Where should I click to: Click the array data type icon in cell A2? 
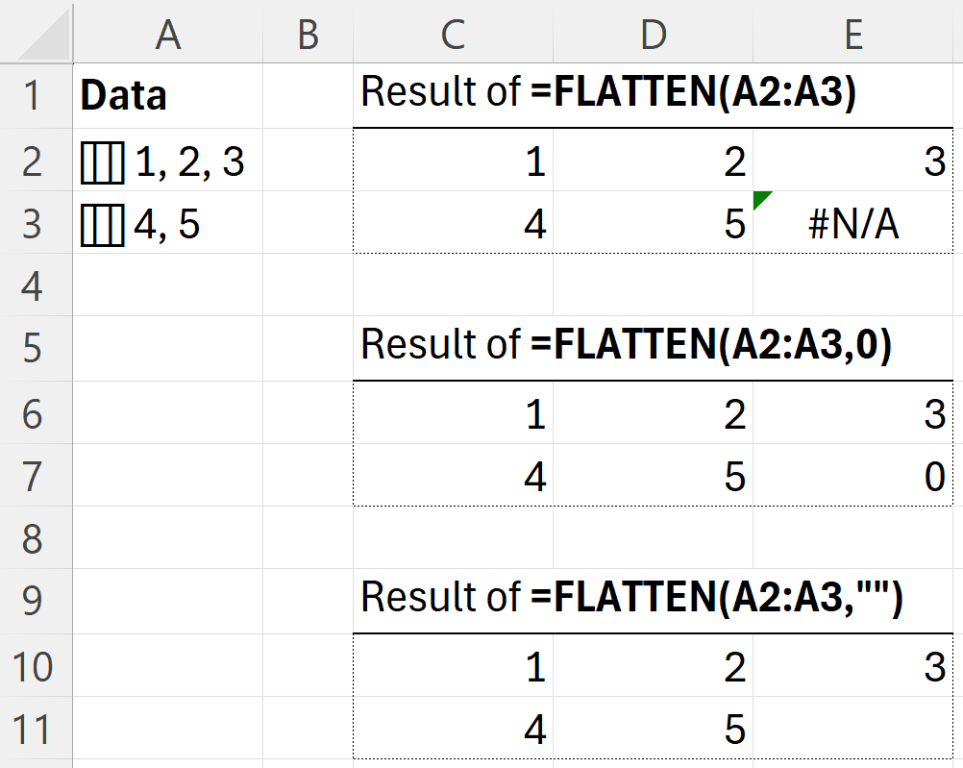pyautogui.click(x=103, y=163)
